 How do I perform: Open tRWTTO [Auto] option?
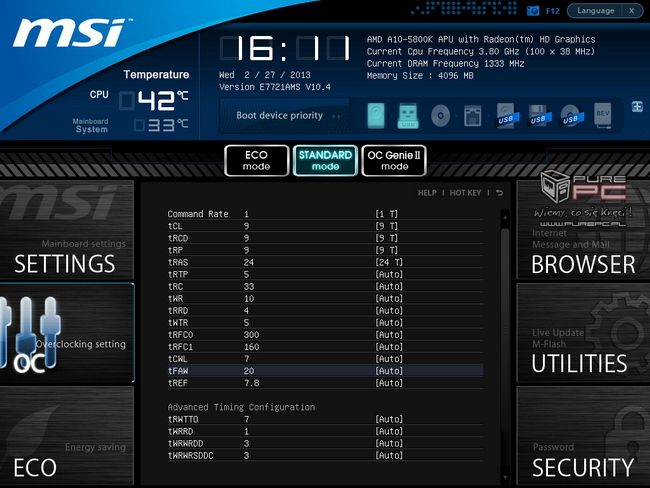[x=389, y=419]
